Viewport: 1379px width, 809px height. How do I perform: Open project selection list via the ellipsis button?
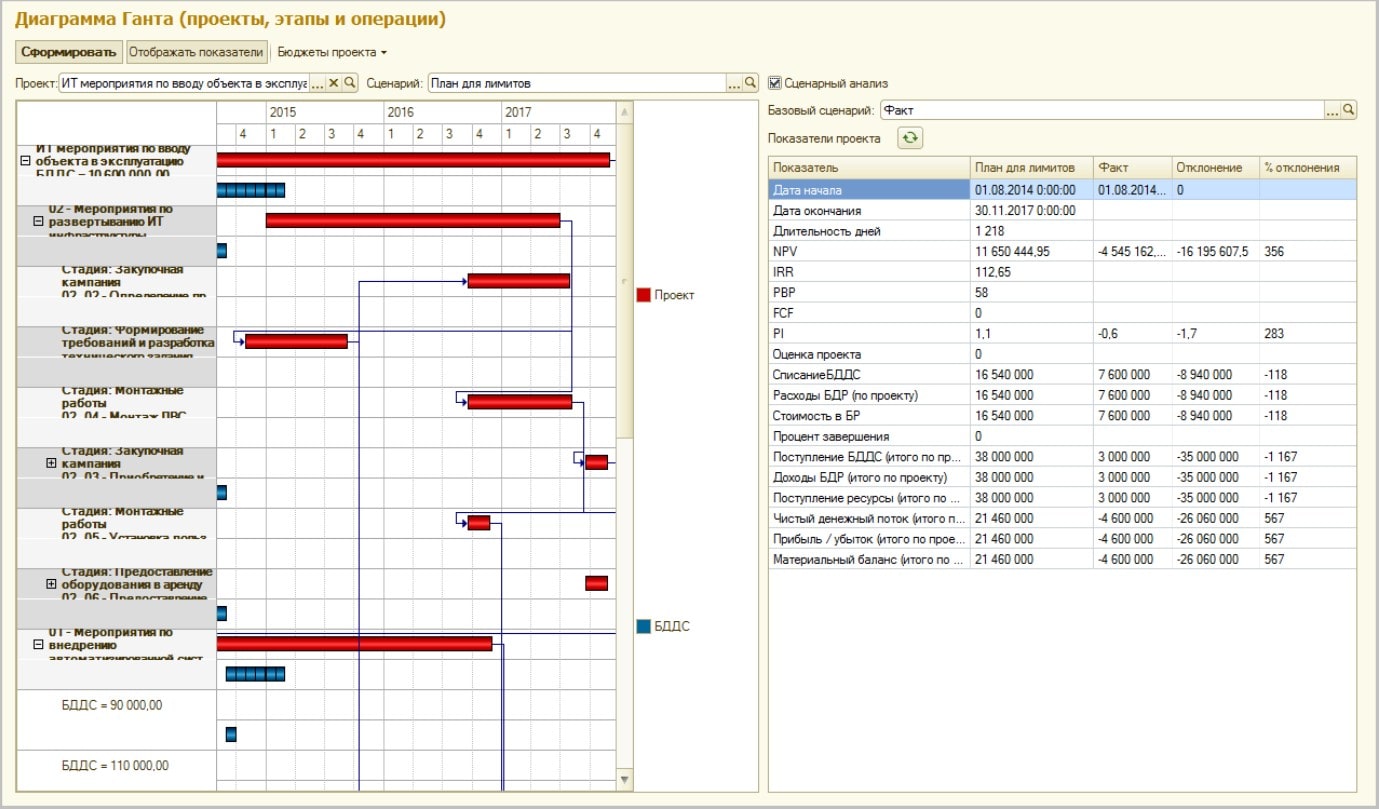318,83
